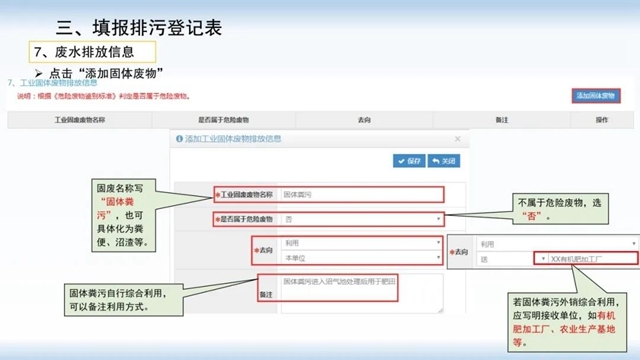Click the return arrow icon on 关闭
640x360 pixels.
(436, 161)
